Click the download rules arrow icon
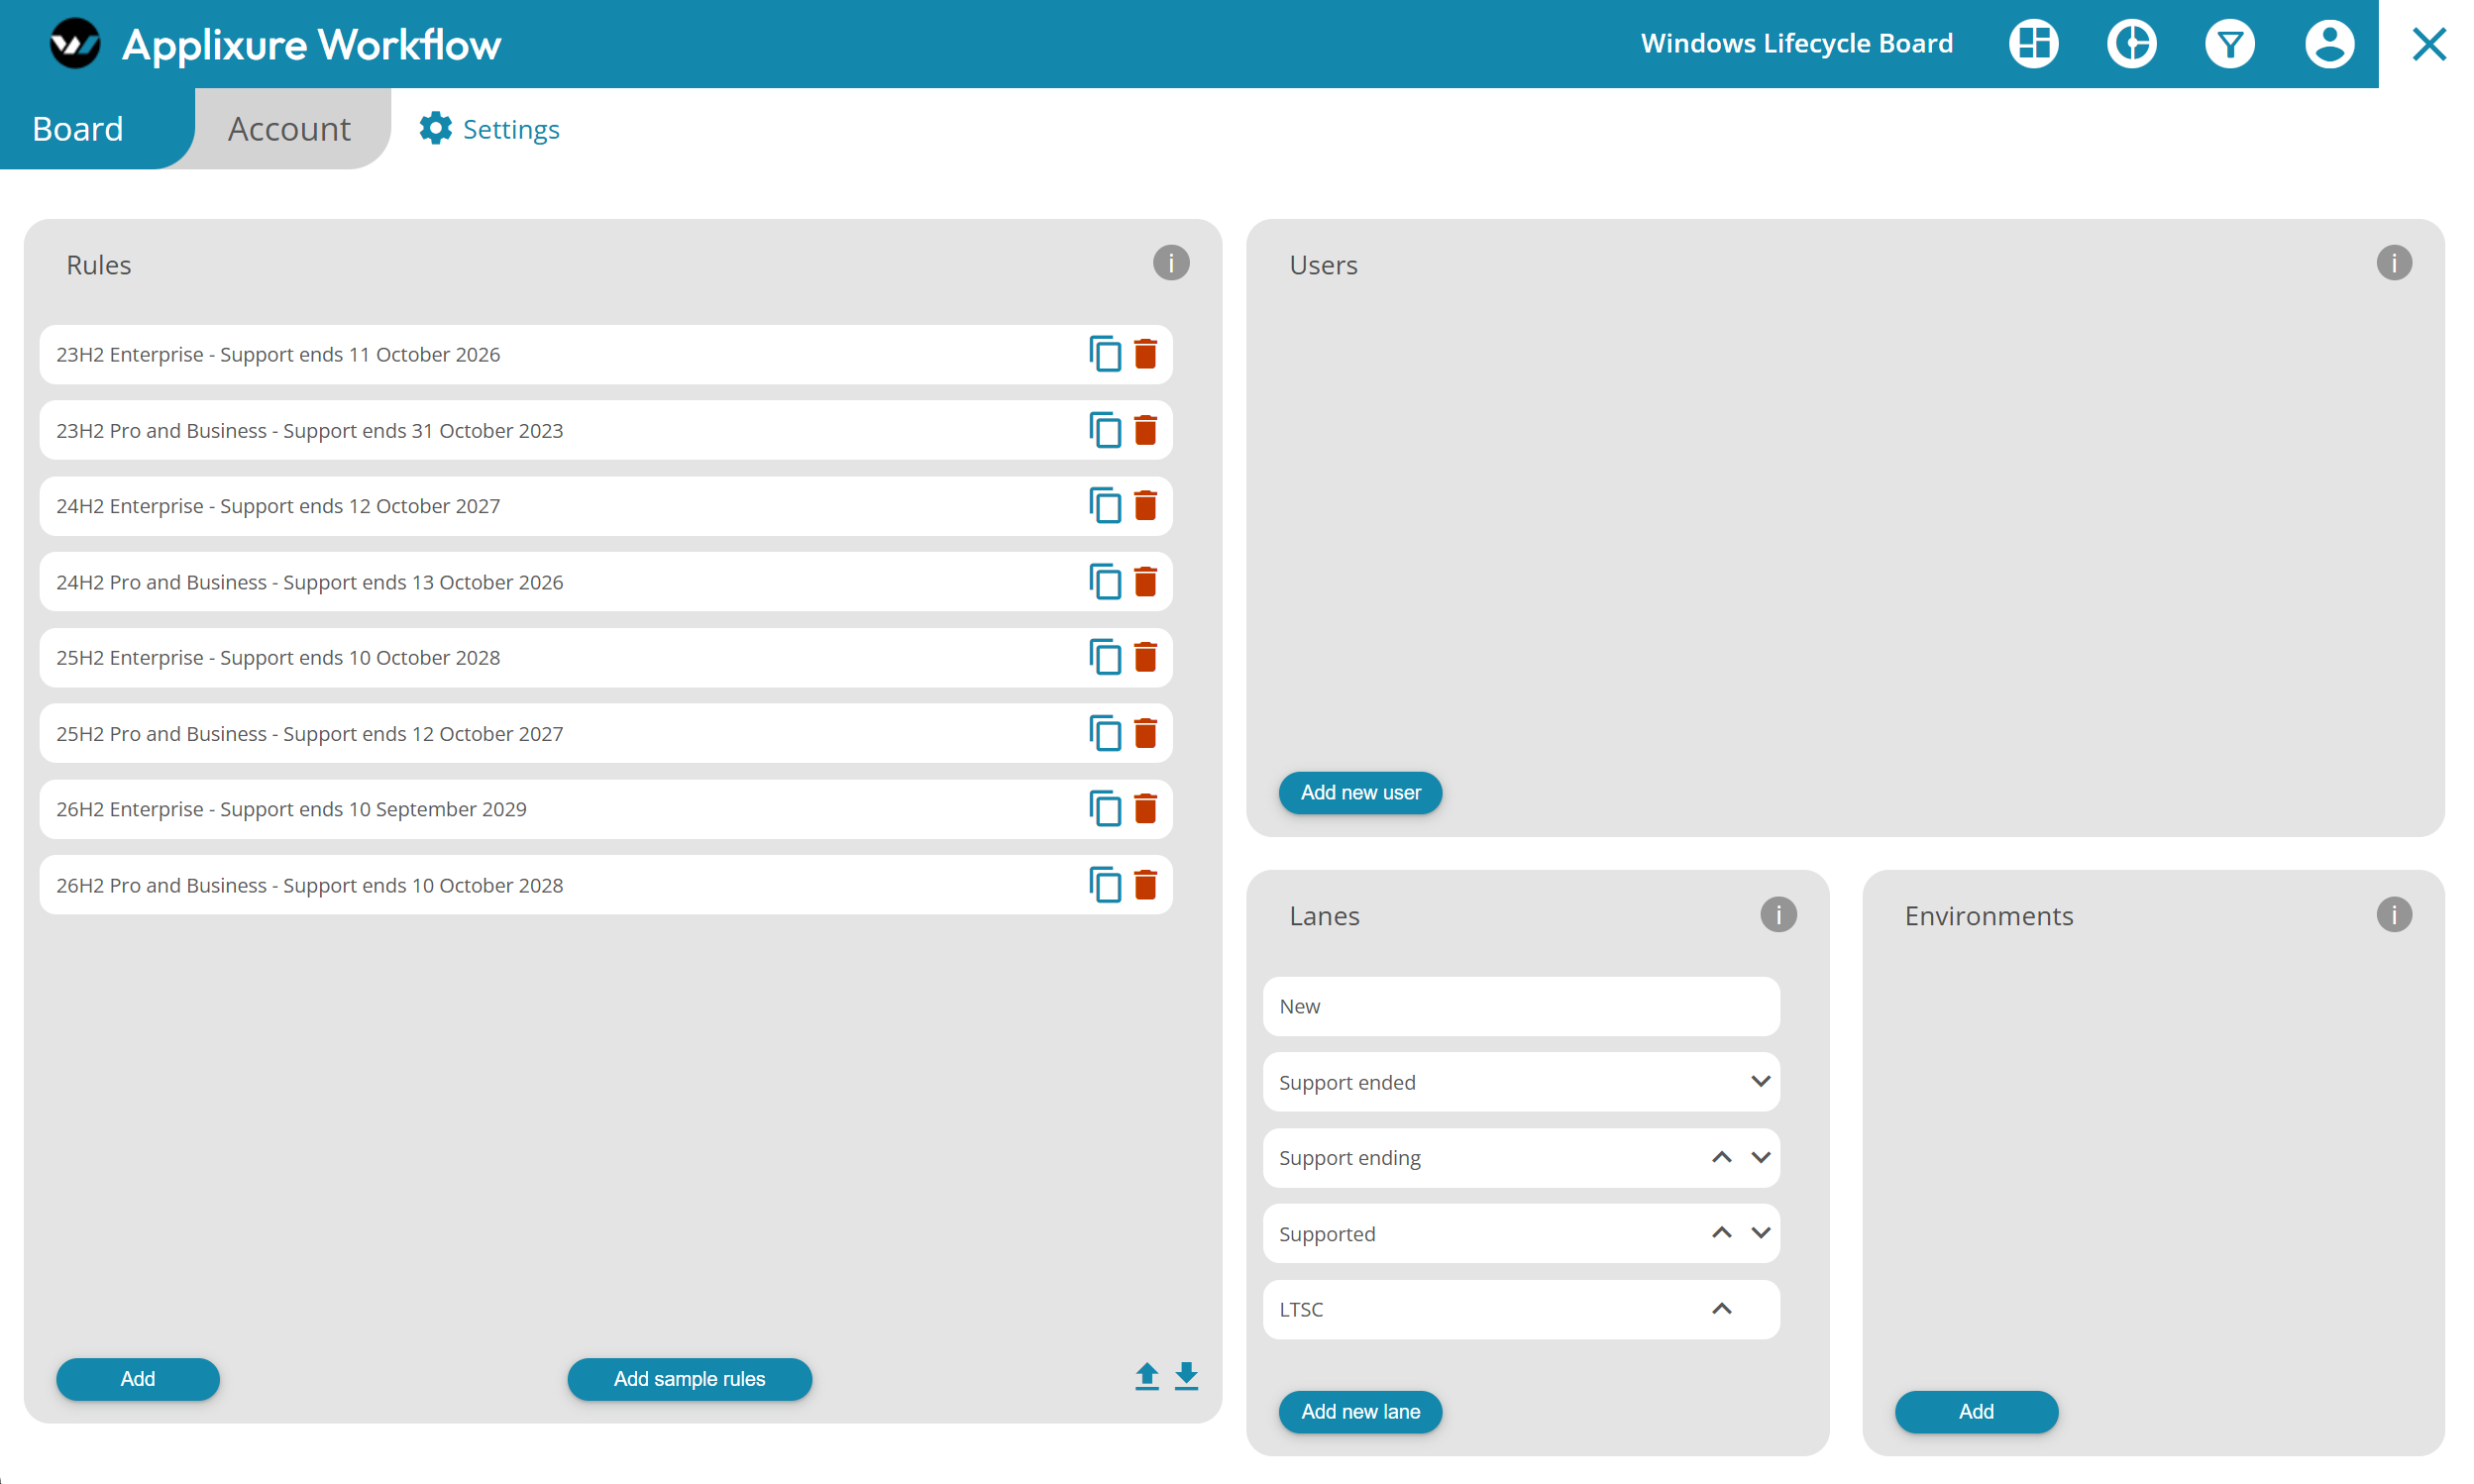Screen dimensions: 2474x1484 pyautogui.click(x=1186, y=1377)
